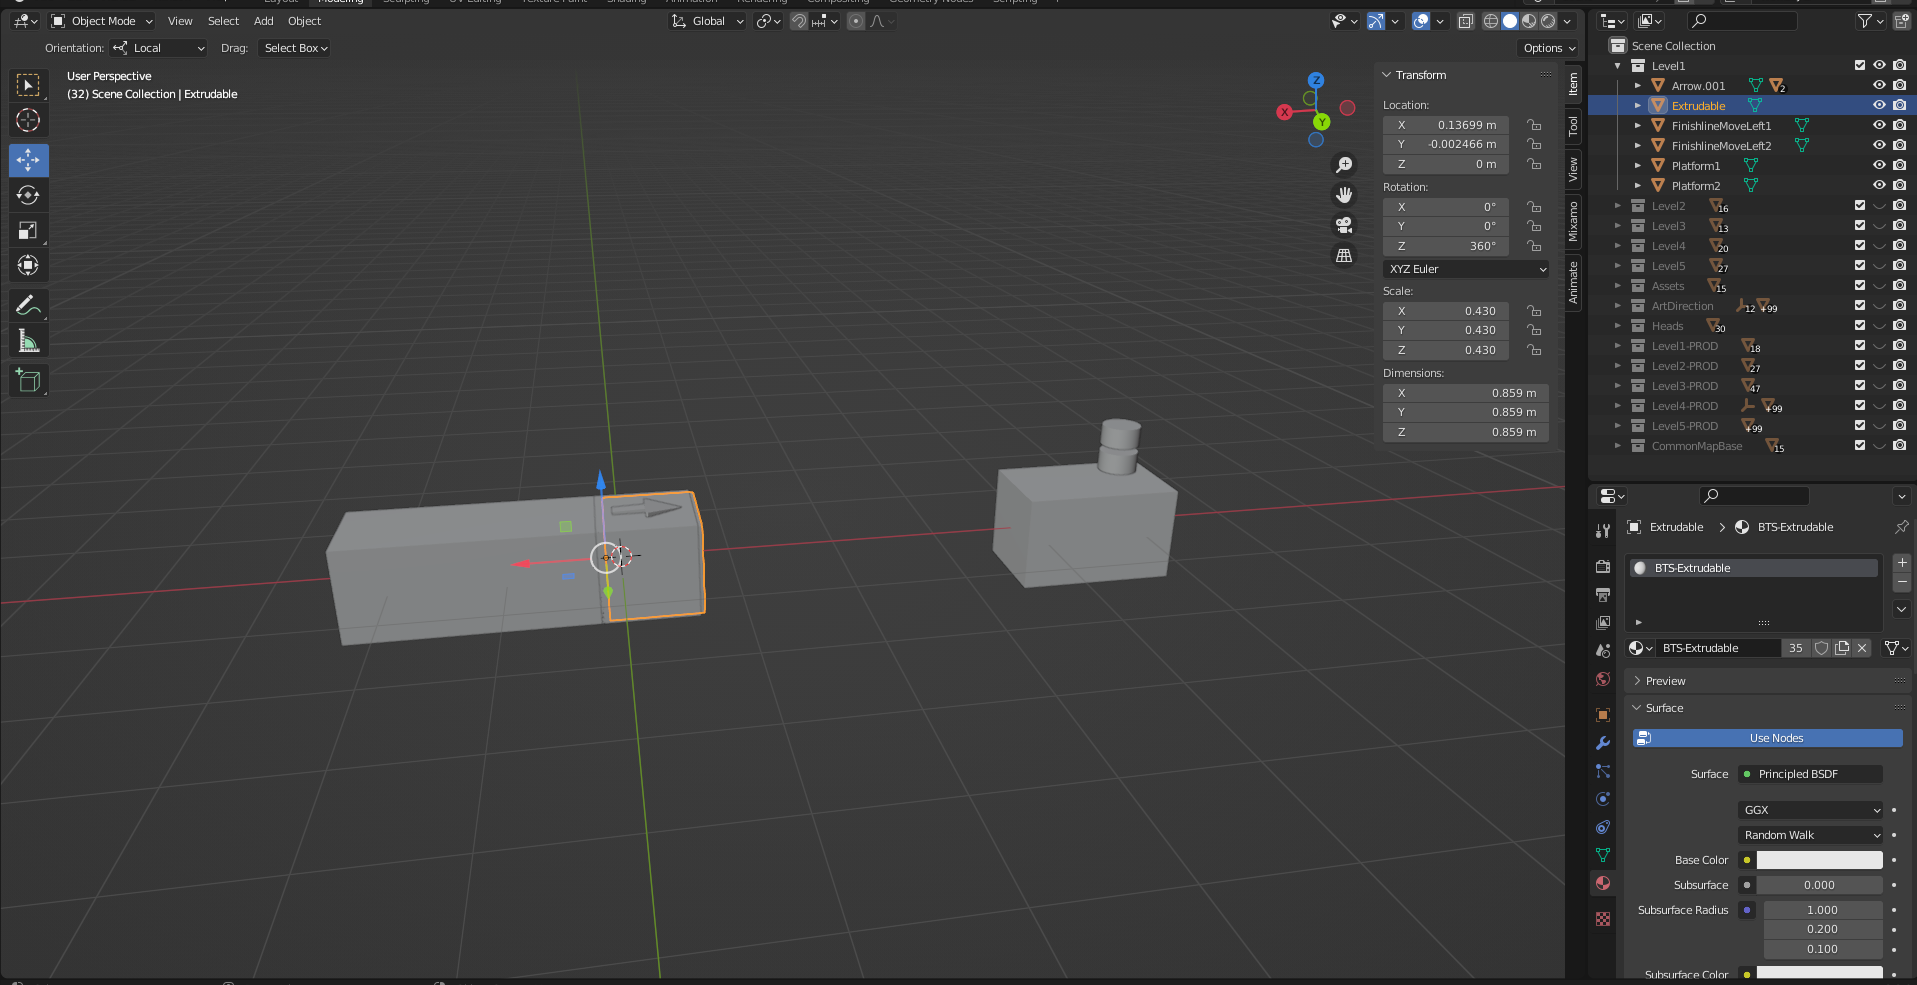Screen dimensions: 1917x985
Task: Hide Platform1 object in viewport
Action: [1879, 166]
